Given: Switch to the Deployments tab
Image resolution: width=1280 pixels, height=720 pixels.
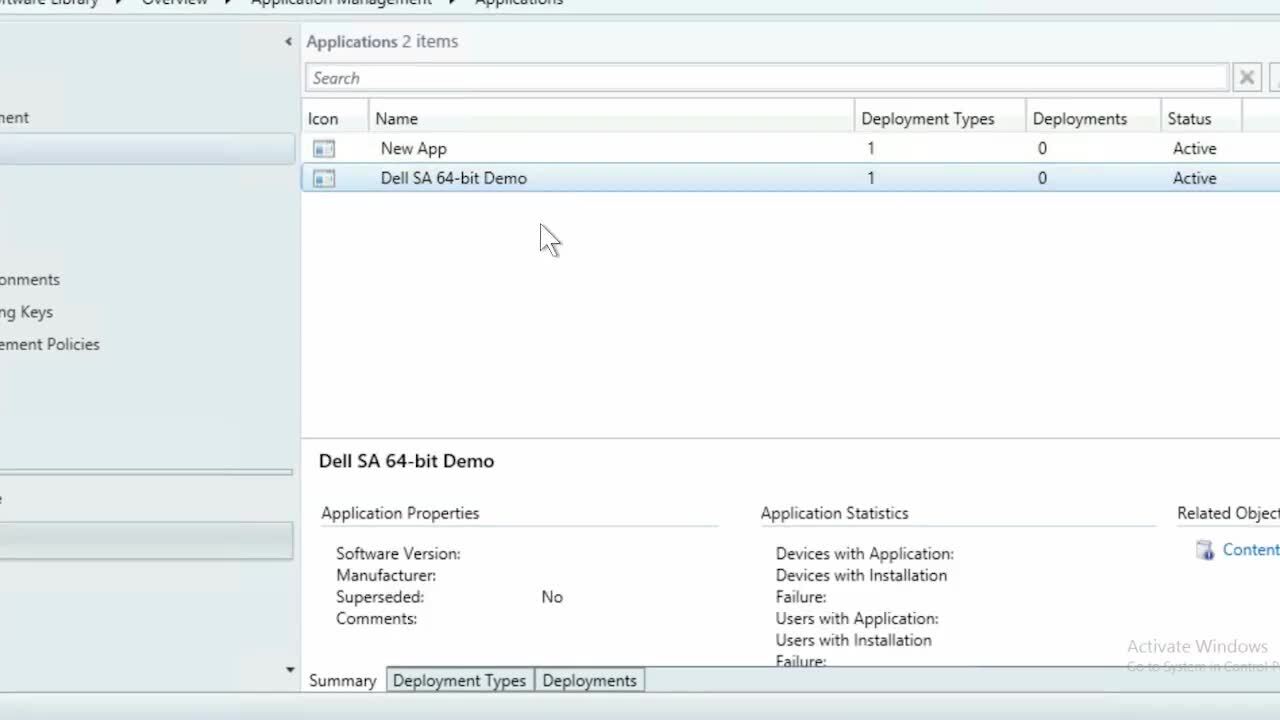Looking at the screenshot, I should 589,680.
